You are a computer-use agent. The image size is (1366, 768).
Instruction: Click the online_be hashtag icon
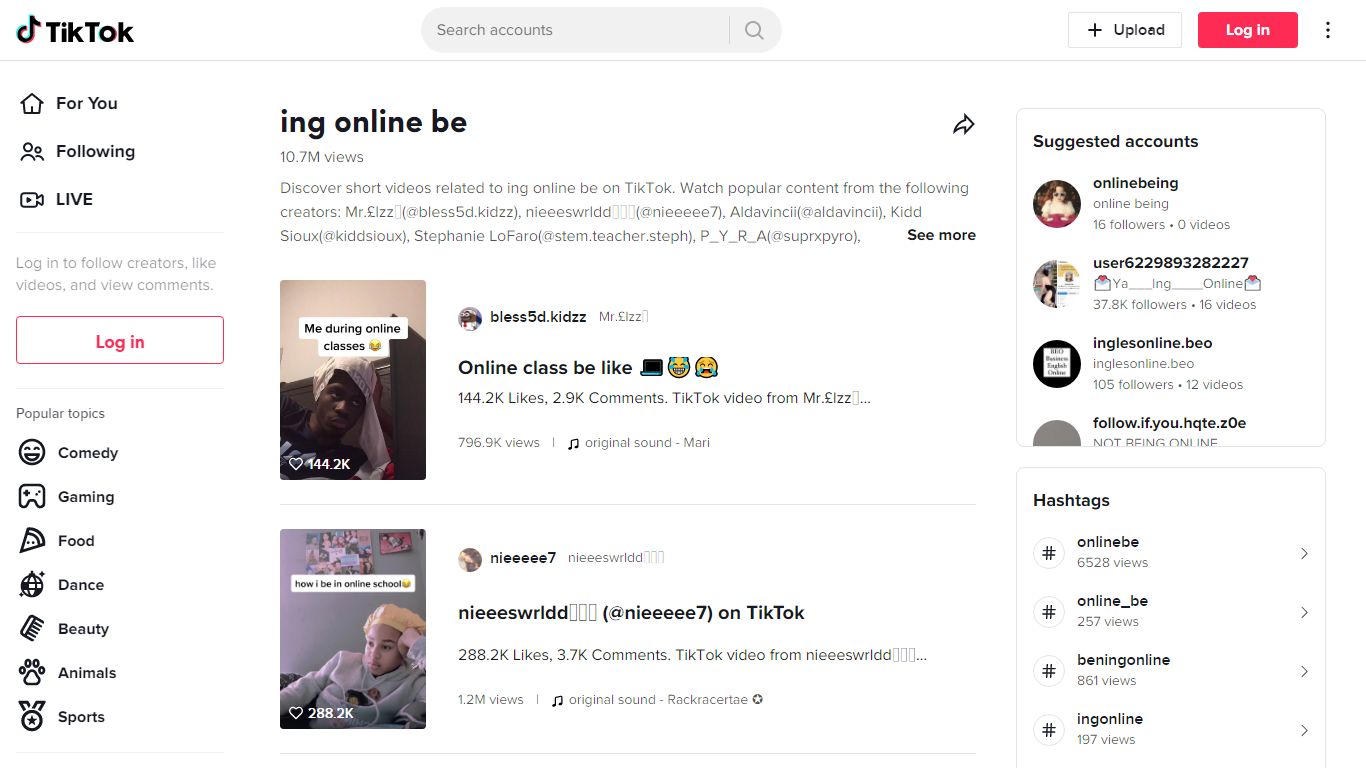[1049, 611]
